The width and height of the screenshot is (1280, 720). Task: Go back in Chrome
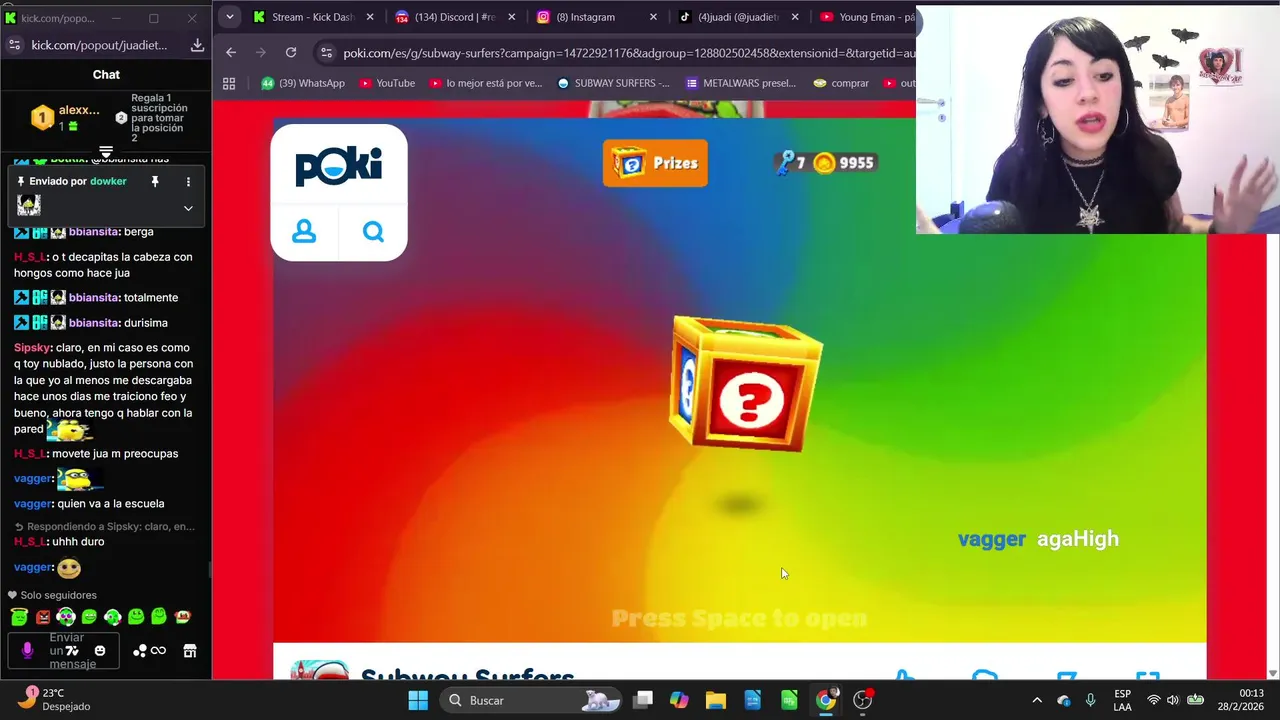click(231, 52)
